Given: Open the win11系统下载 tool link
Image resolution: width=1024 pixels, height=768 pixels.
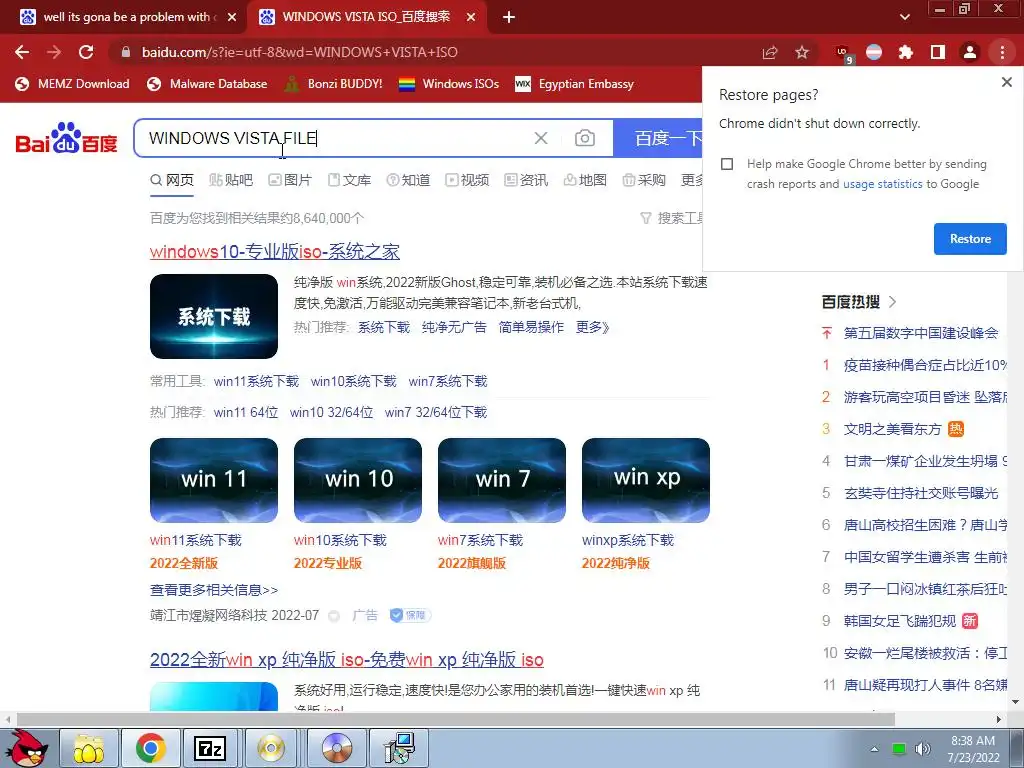Looking at the screenshot, I should (256, 381).
